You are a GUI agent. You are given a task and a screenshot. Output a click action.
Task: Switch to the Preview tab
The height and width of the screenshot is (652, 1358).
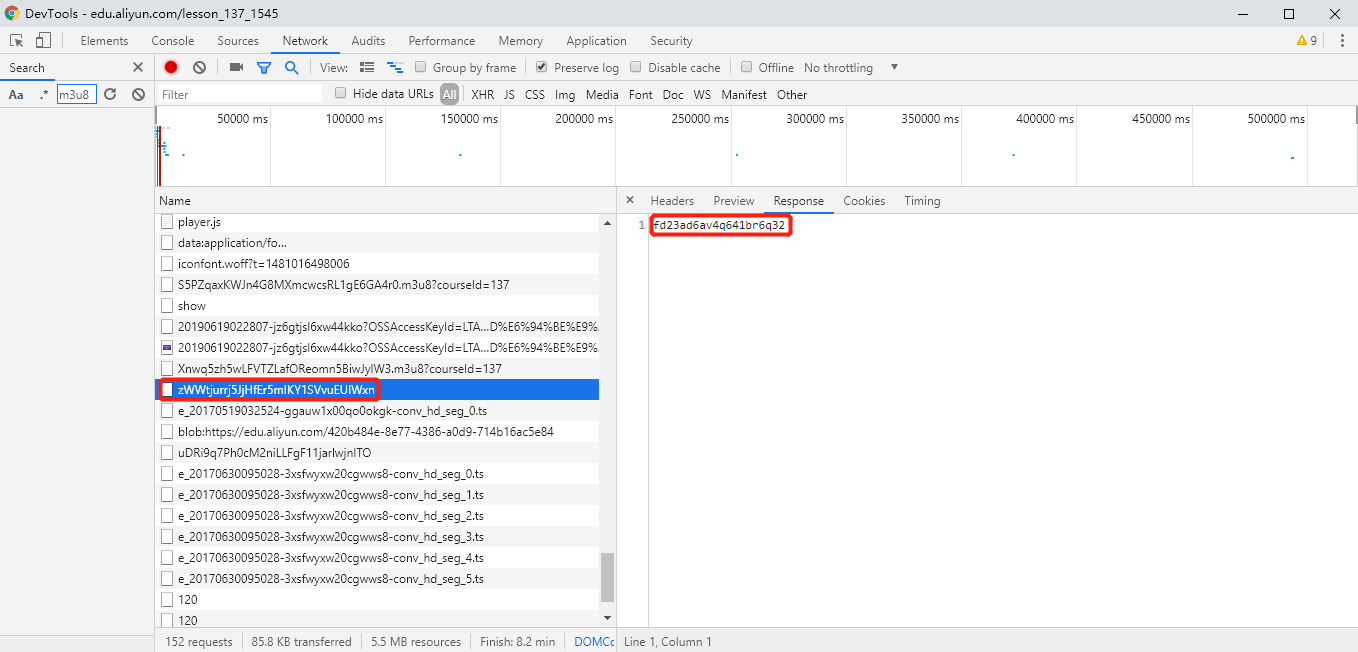pos(734,200)
